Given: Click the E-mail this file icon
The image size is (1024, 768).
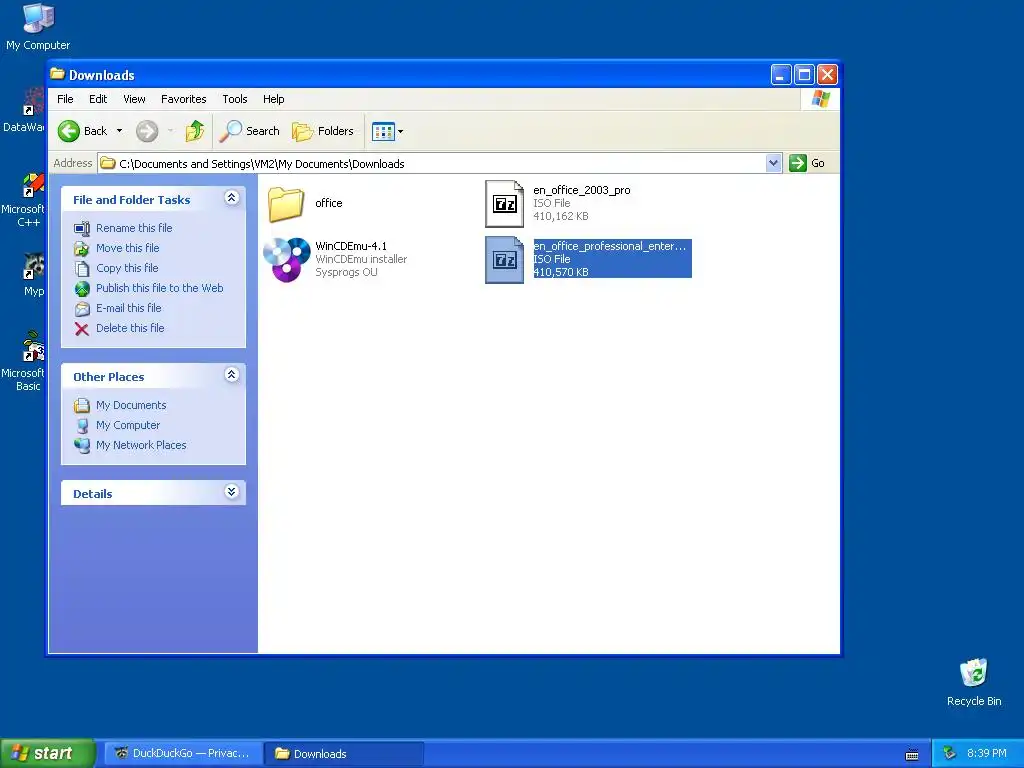Looking at the screenshot, I should pyautogui.click(x=82, y=308).
